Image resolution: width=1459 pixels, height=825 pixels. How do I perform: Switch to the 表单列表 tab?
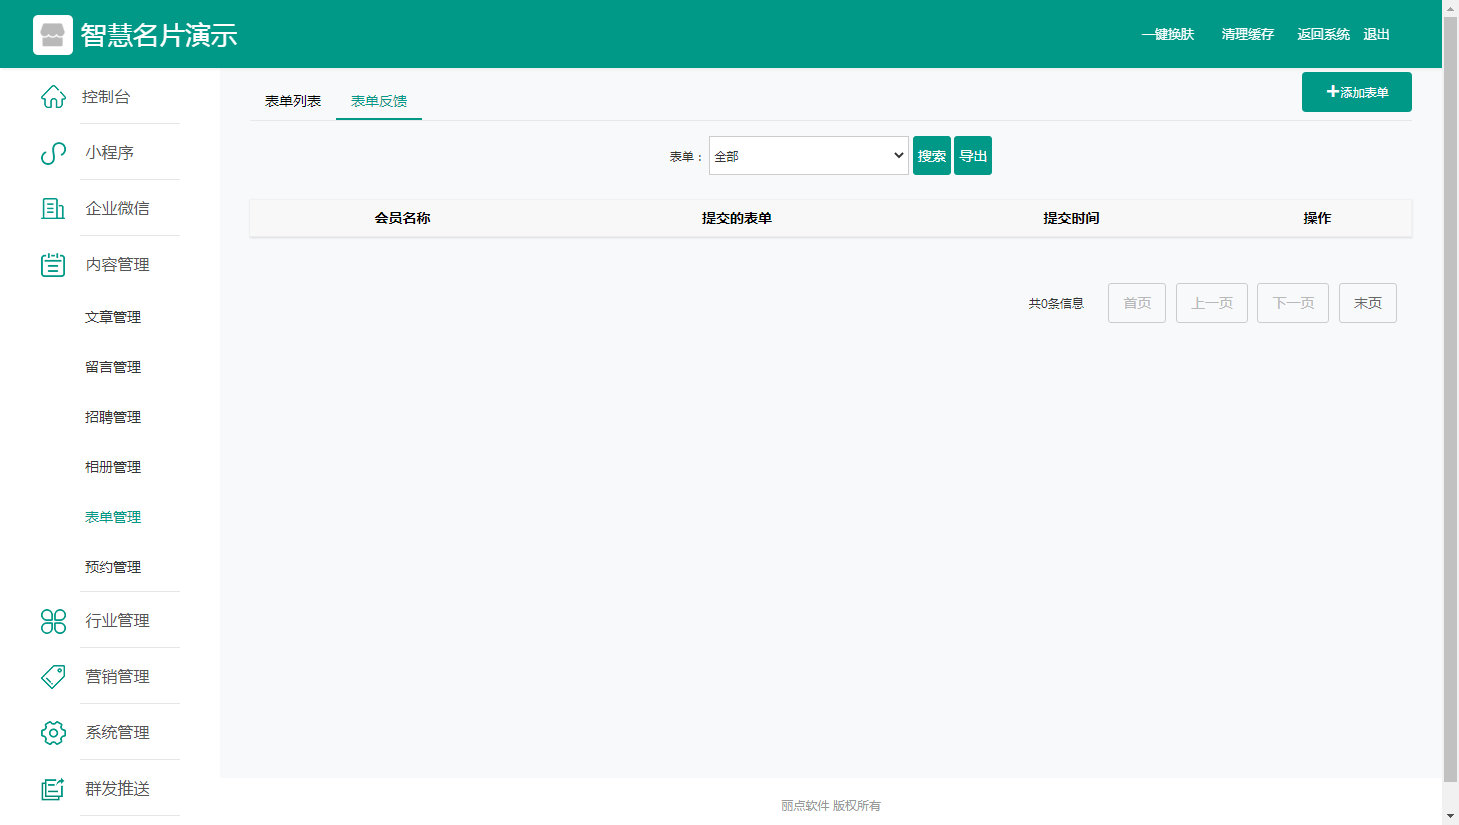point(293,101)
